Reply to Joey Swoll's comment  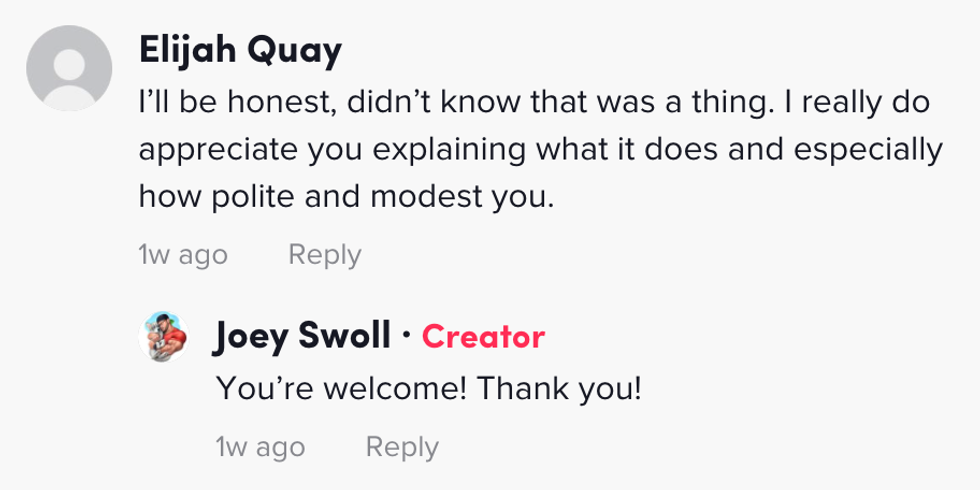[402, 446]
